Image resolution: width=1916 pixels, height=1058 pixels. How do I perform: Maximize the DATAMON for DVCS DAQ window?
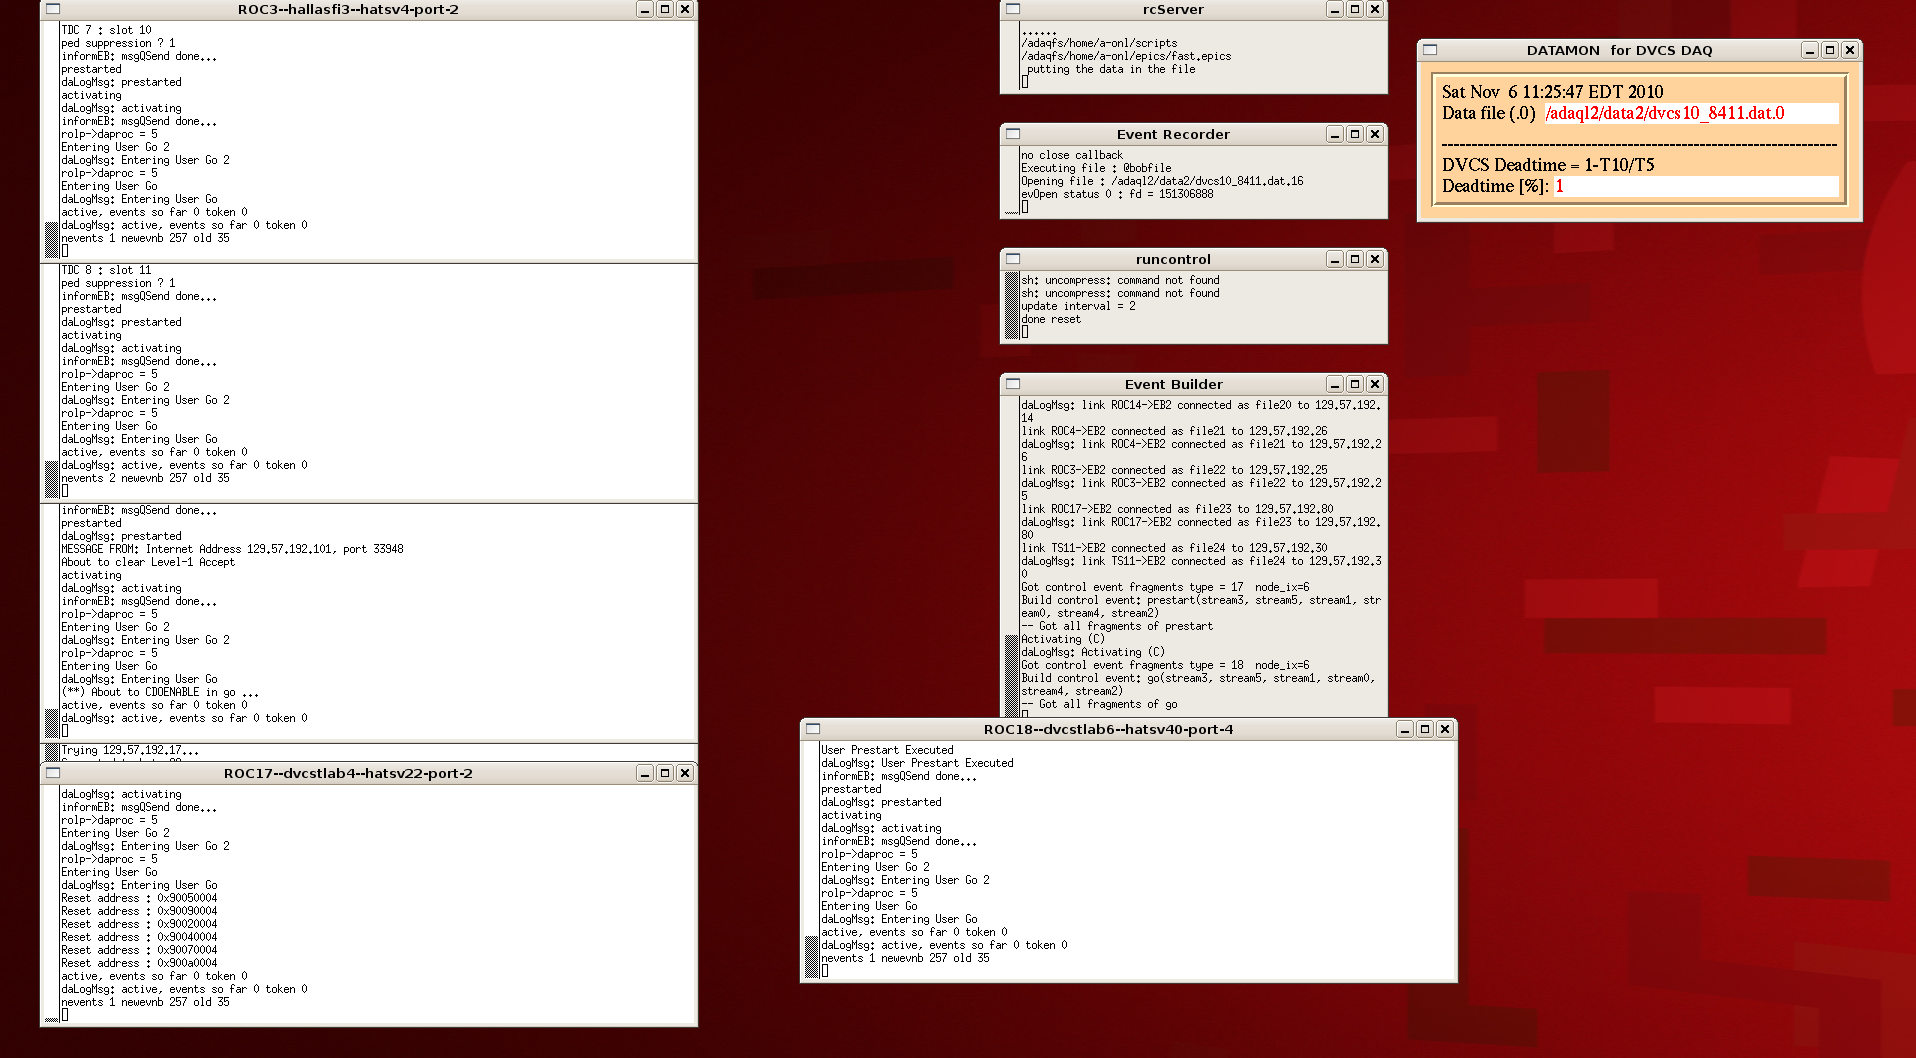pos(1830,50)
